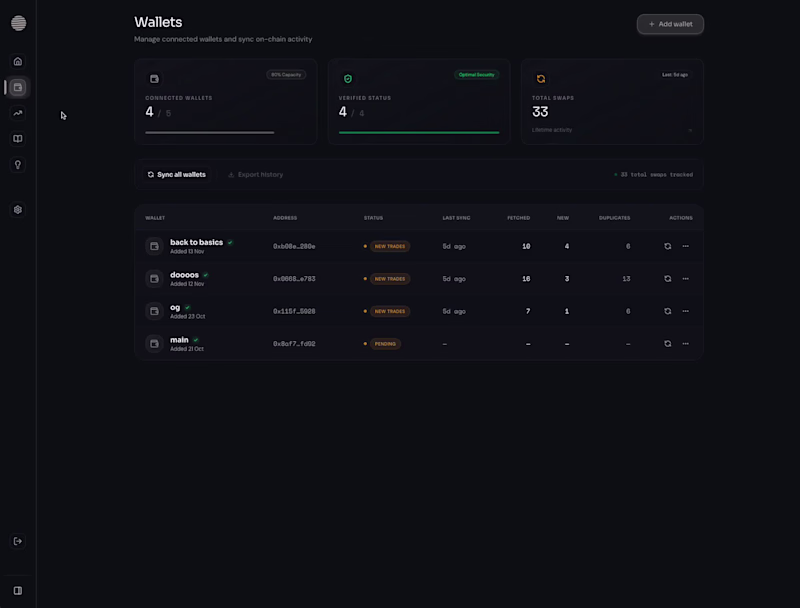This screenshot has height=608, width=800.
Task: Click the striped app logo
Action: tap(18, 23)
